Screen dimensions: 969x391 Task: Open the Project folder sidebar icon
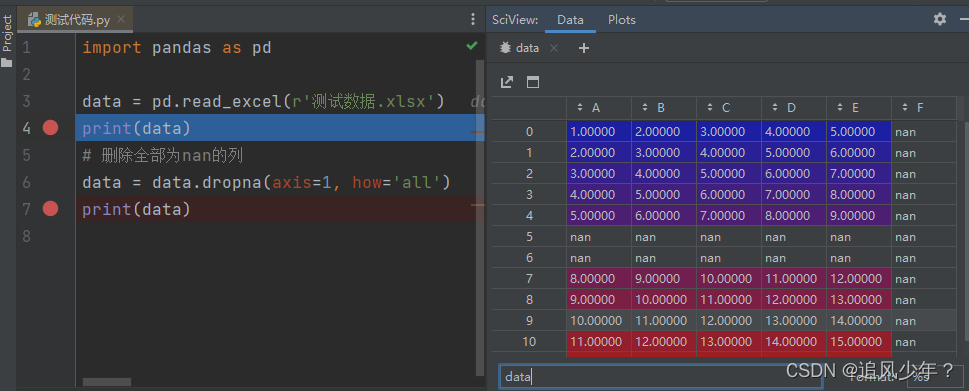tap(7, 62)
